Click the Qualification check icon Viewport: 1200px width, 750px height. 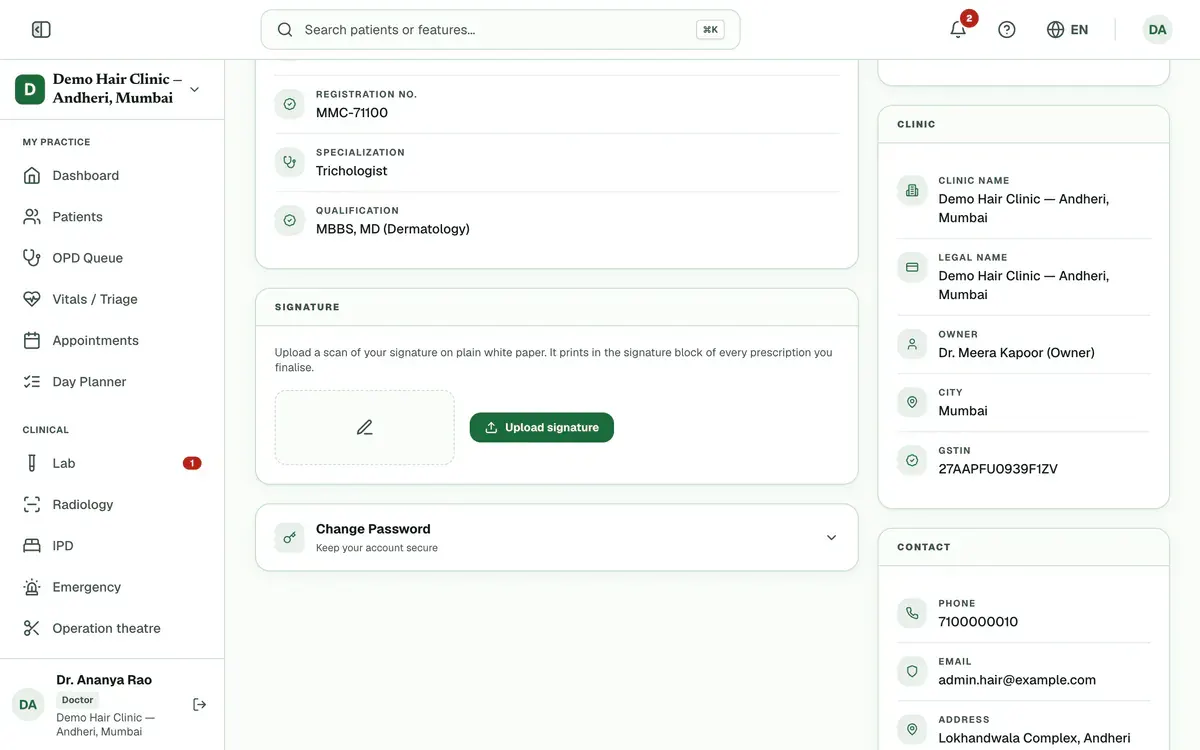click(x=290, y=220)
